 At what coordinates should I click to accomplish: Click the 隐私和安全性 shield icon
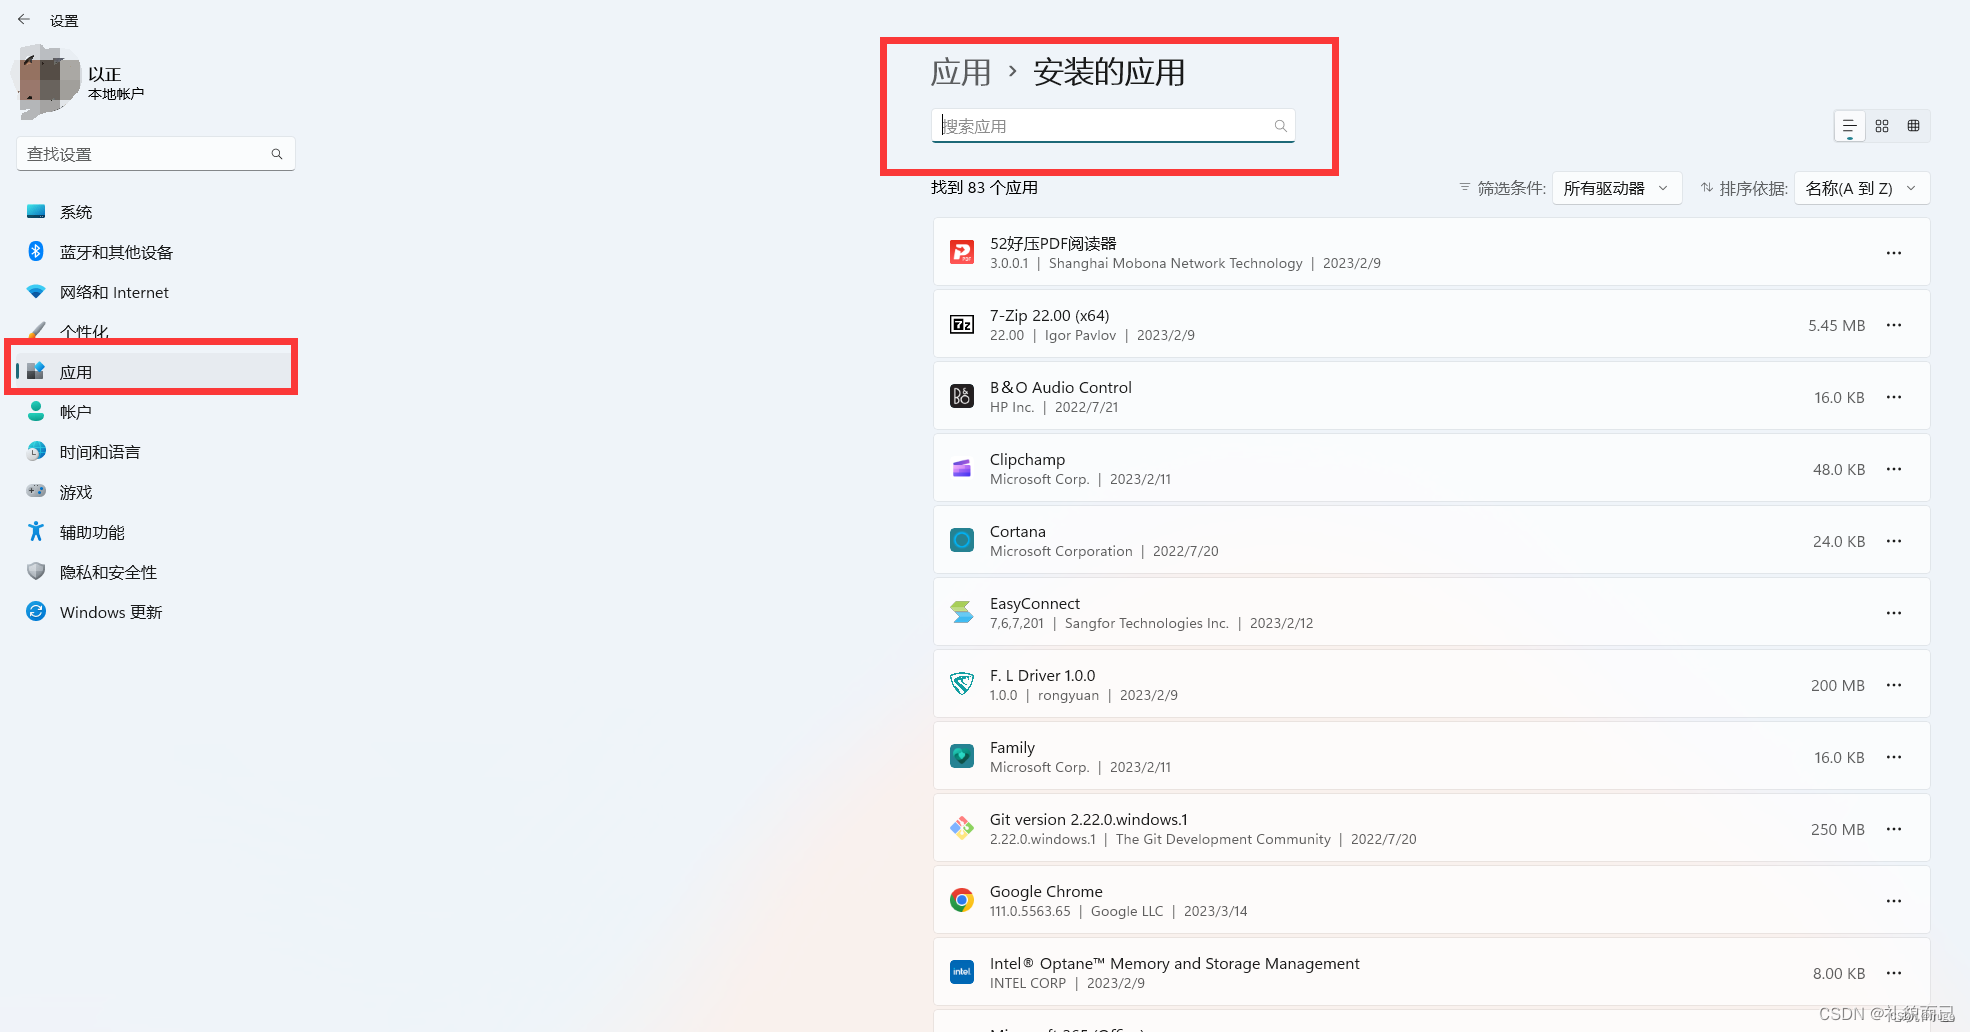36,571
